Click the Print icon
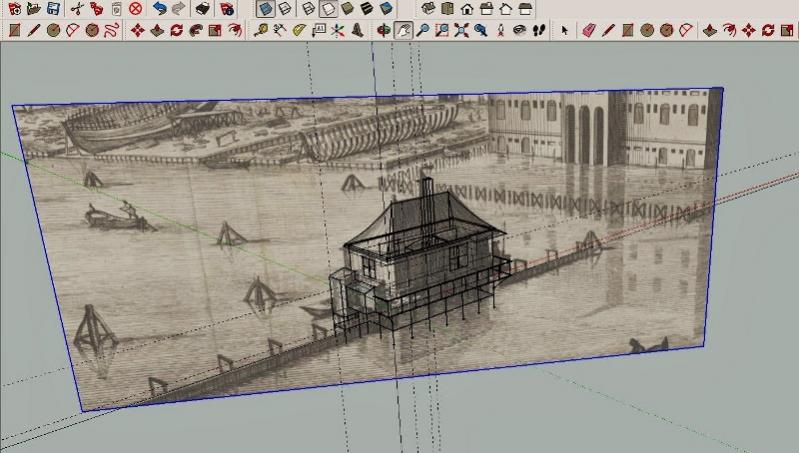 coord(202,8)
